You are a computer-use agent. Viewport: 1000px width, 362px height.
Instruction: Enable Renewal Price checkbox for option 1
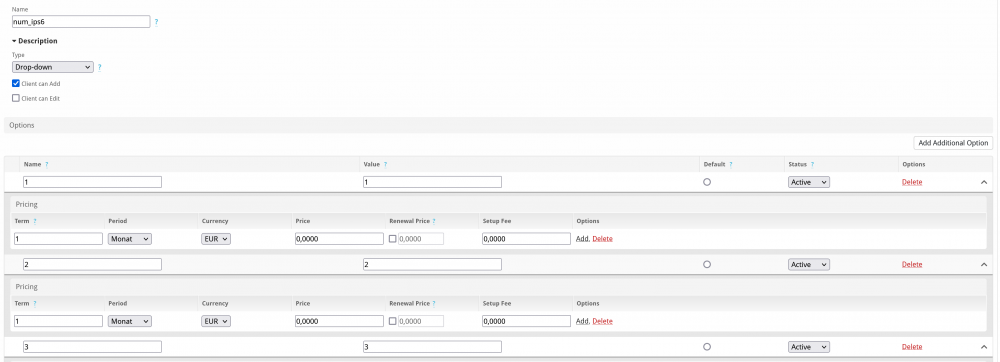coord(392,239)
